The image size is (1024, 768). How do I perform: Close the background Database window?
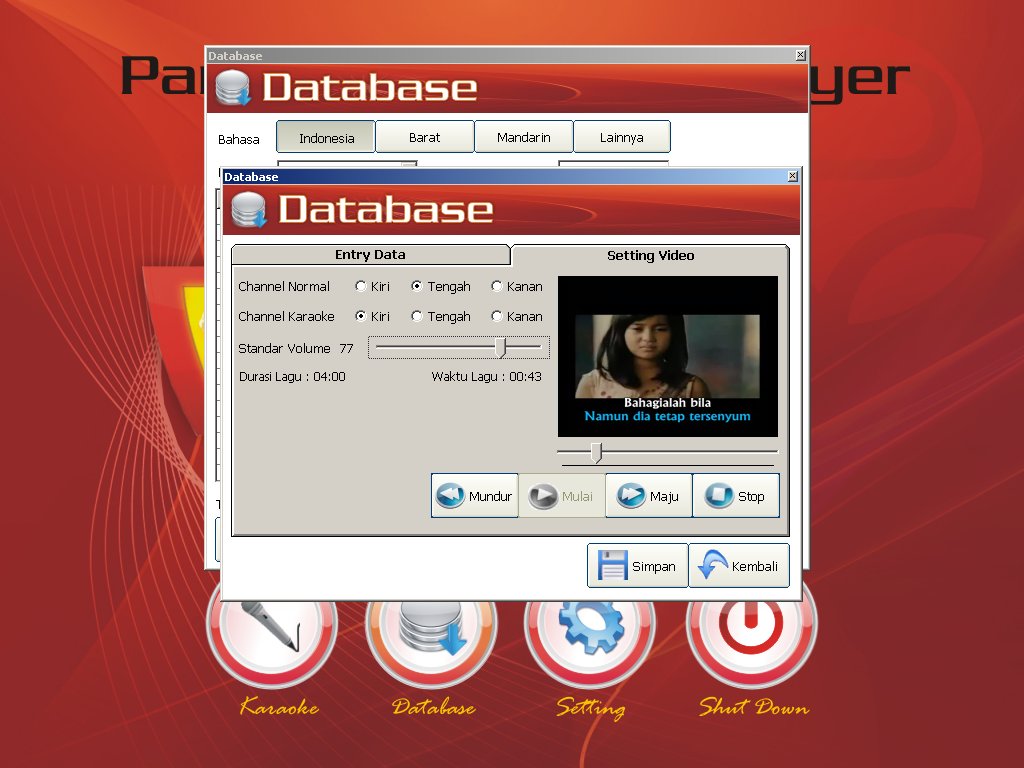click(801, 56)
